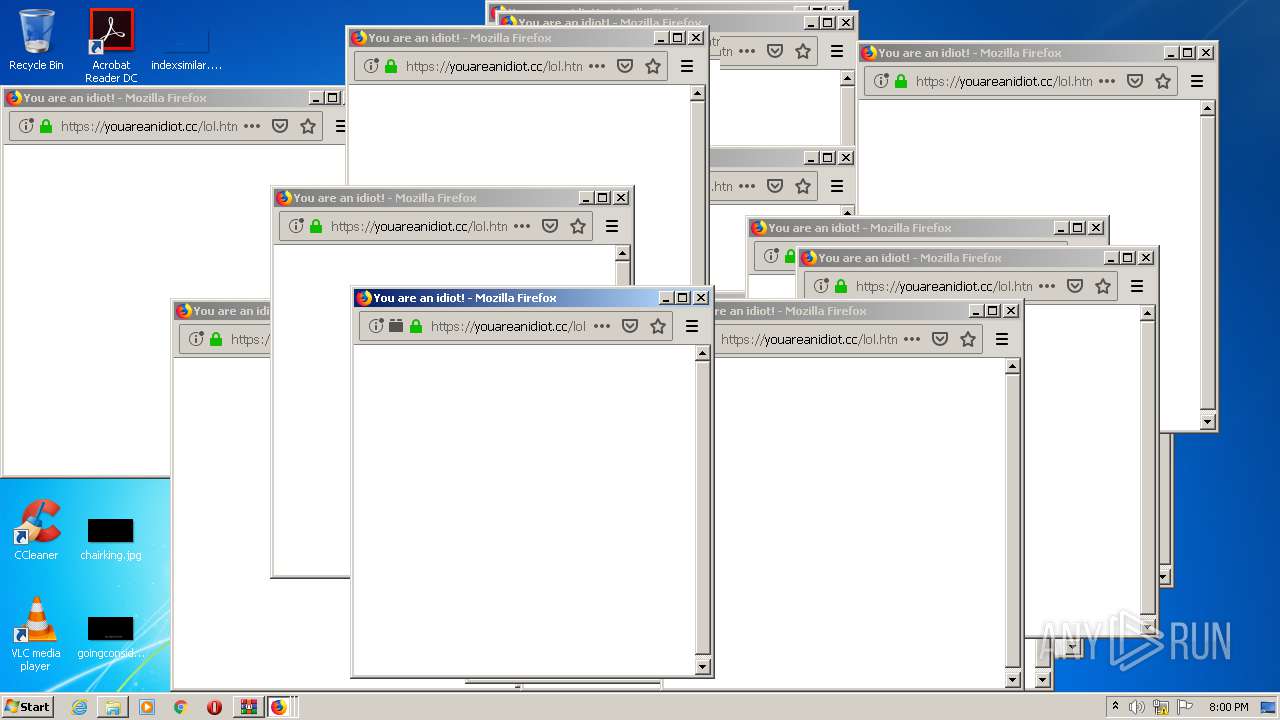Click the network status tray icon
The width and height of the screenshot is (1280, 720).
coord(1161,707)
